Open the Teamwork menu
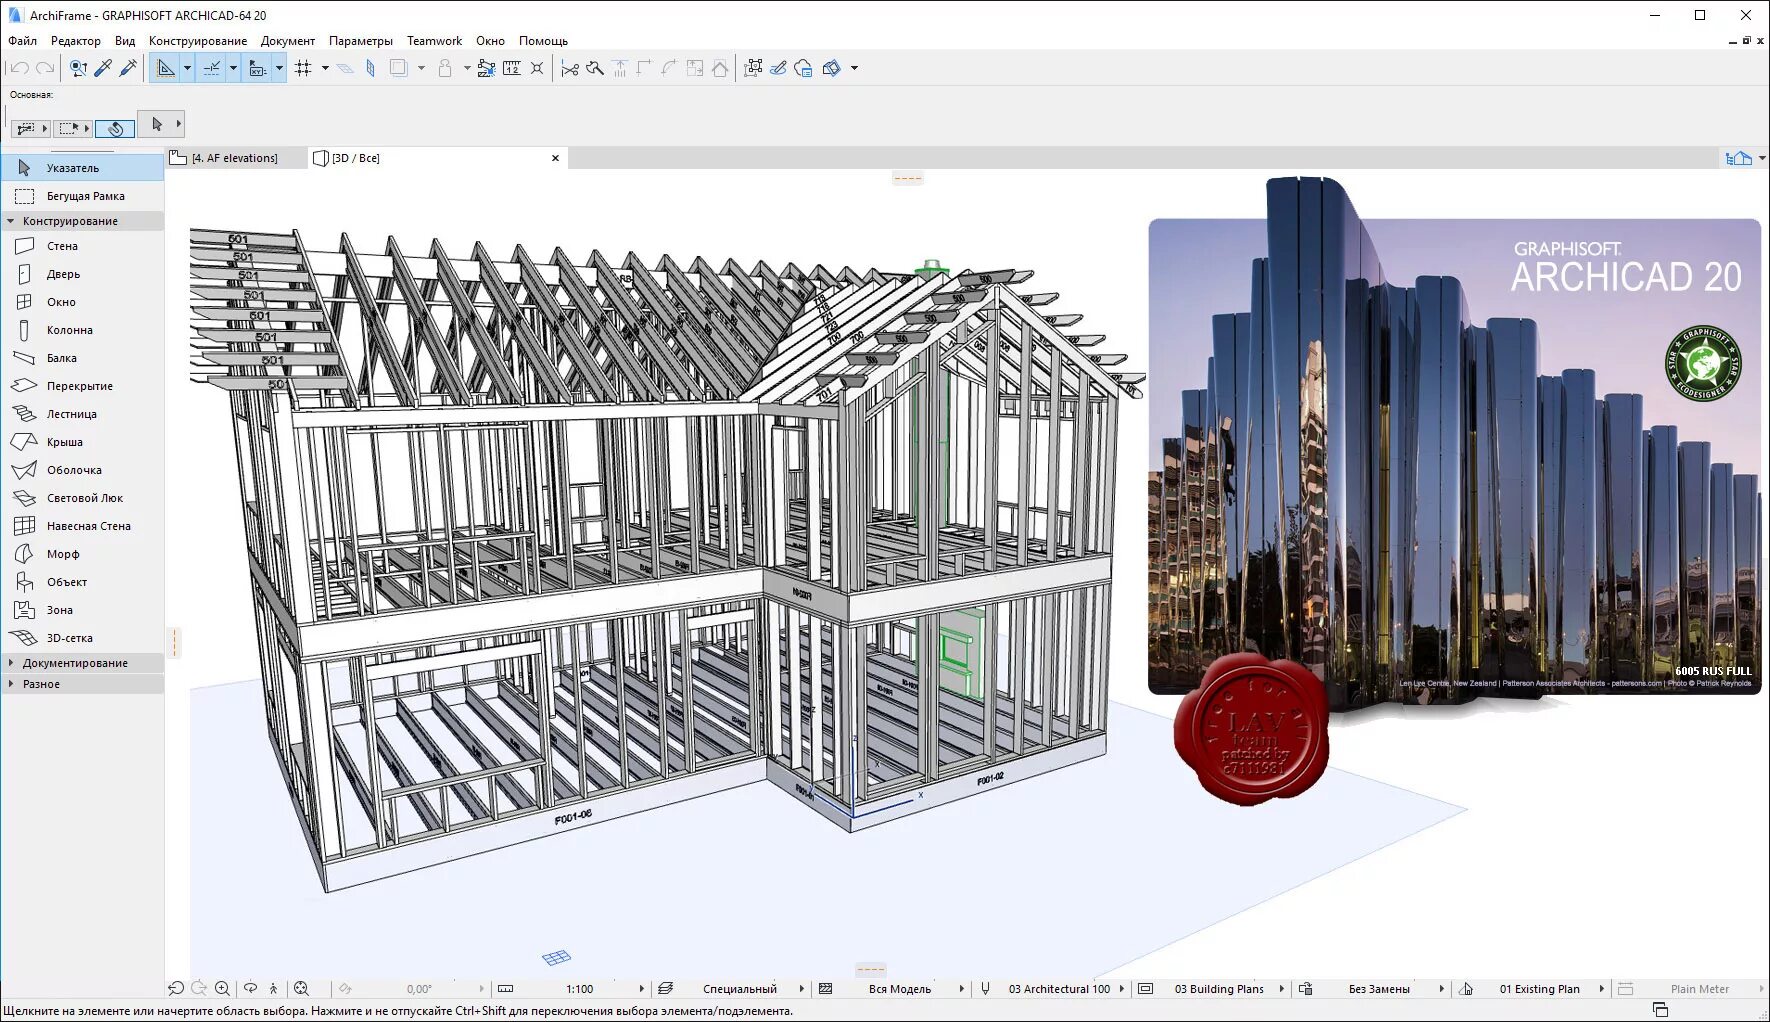 [x=434, y=41]
